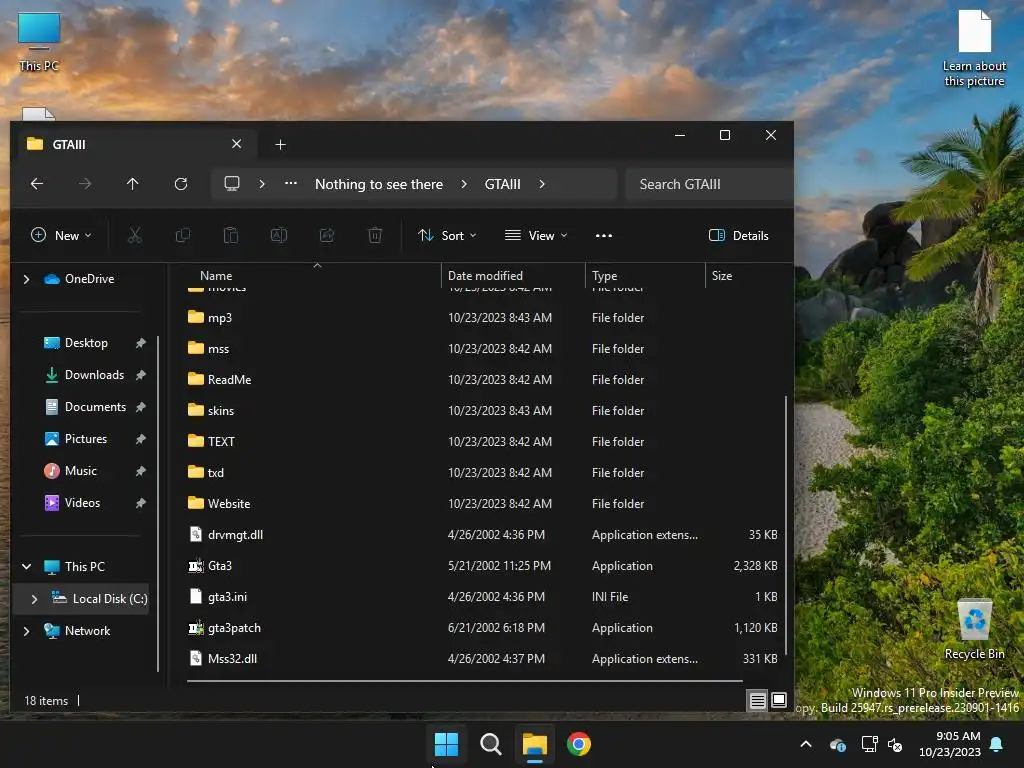The height and width of the screenshot is (768, 1024).
Task: Switch to details list view icon in status bar
Action: (758, 701)
